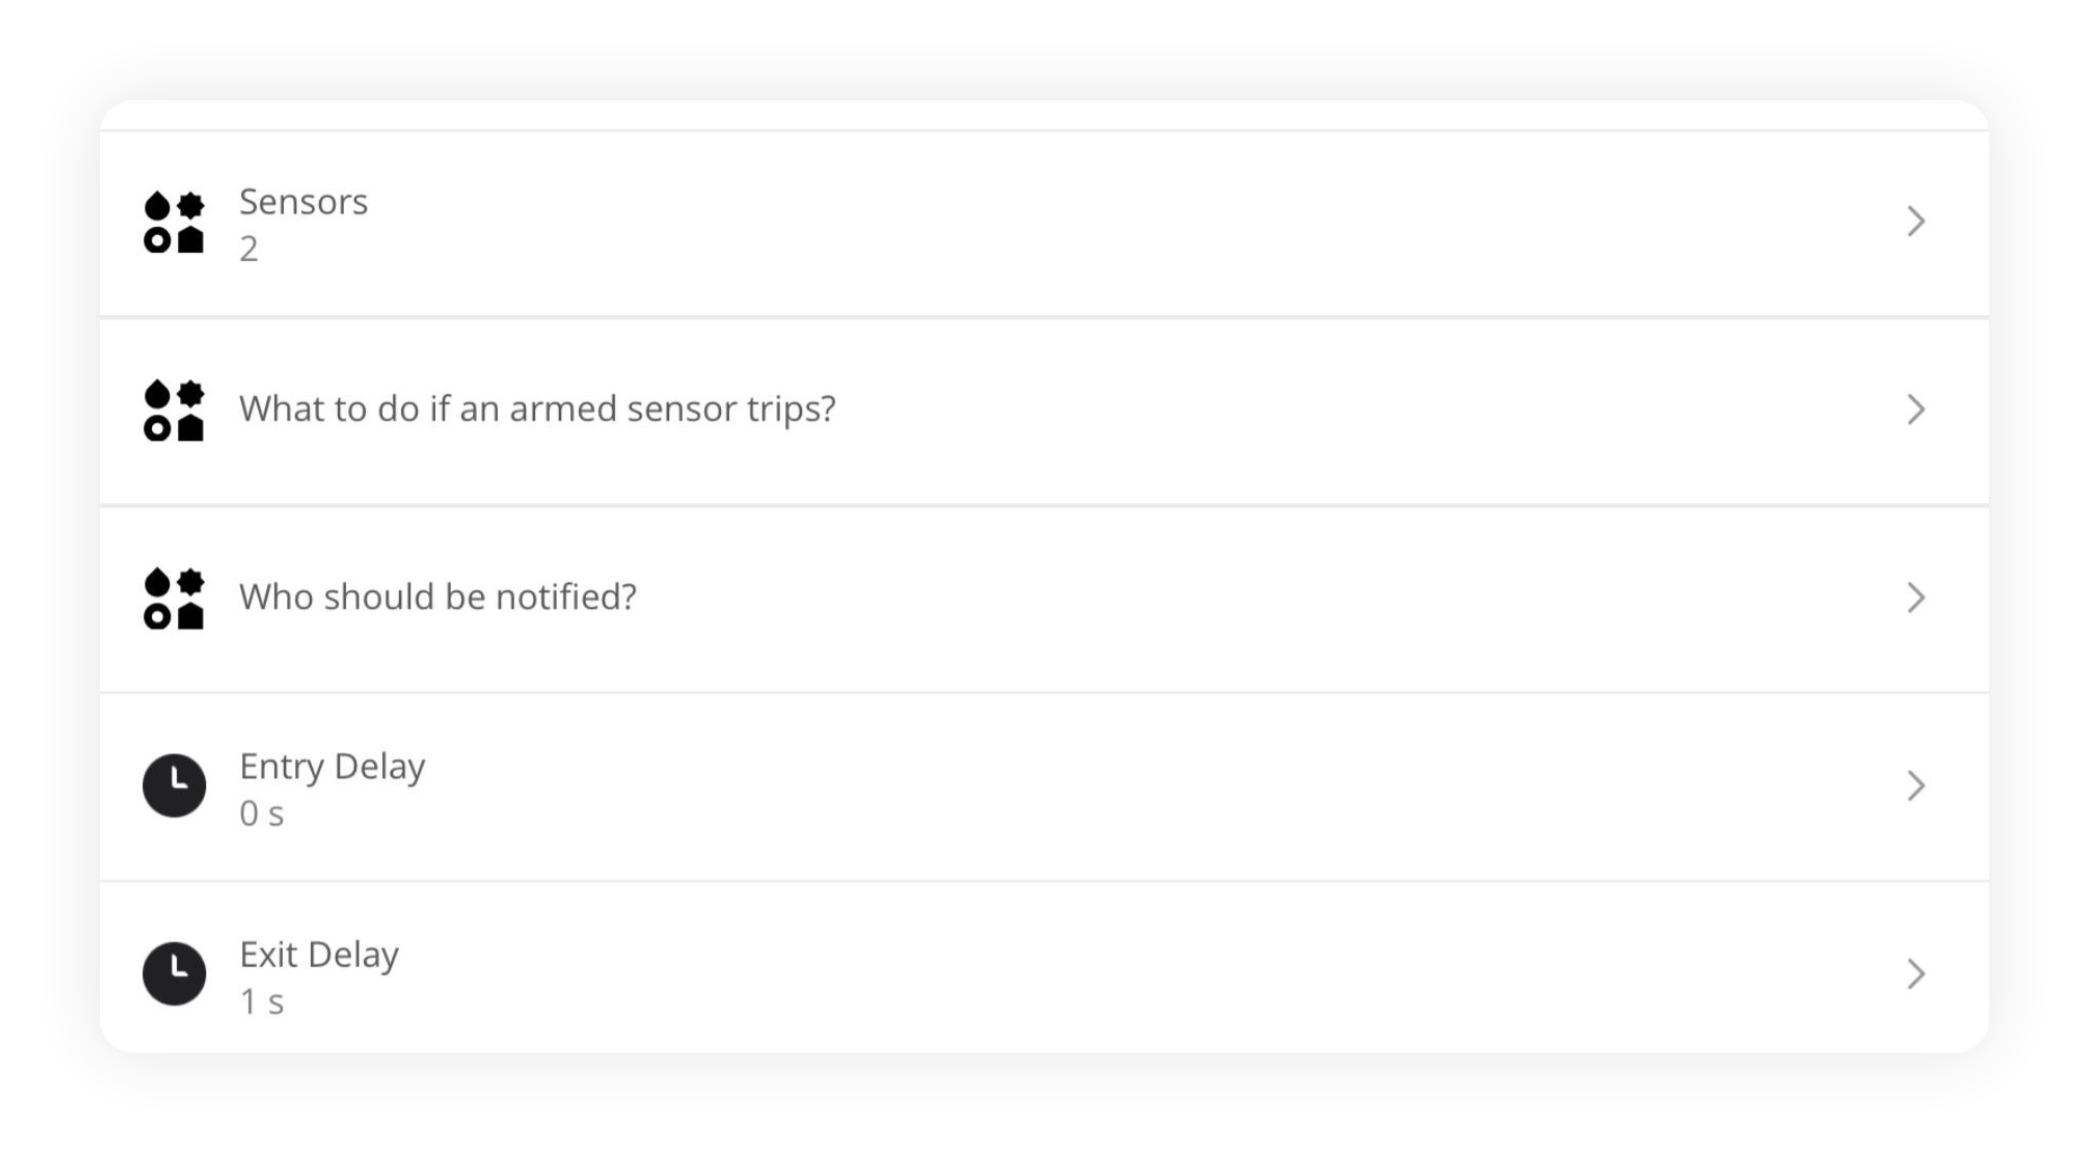Open Entry Delay settings via its chevron
Viewport: 2089px width, 1153px height.
click(1916, 786)
